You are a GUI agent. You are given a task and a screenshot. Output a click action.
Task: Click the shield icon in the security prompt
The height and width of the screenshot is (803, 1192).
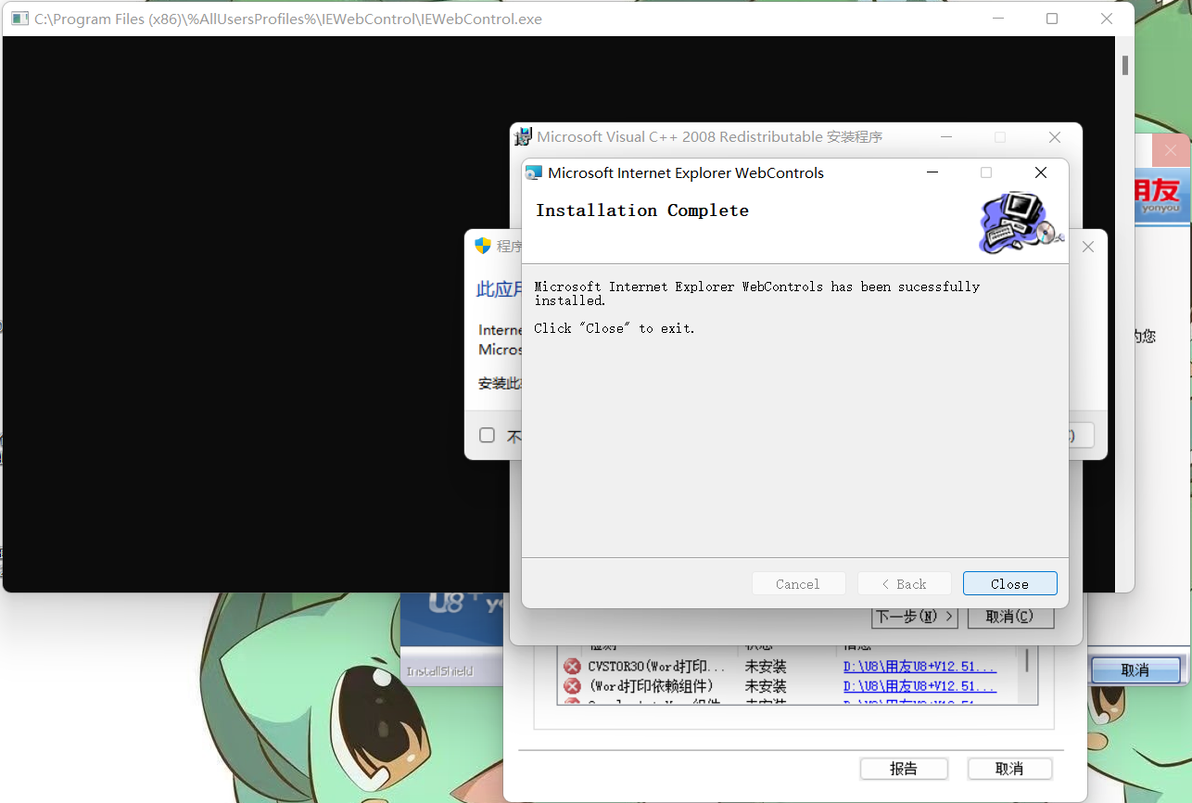point(483,246)
